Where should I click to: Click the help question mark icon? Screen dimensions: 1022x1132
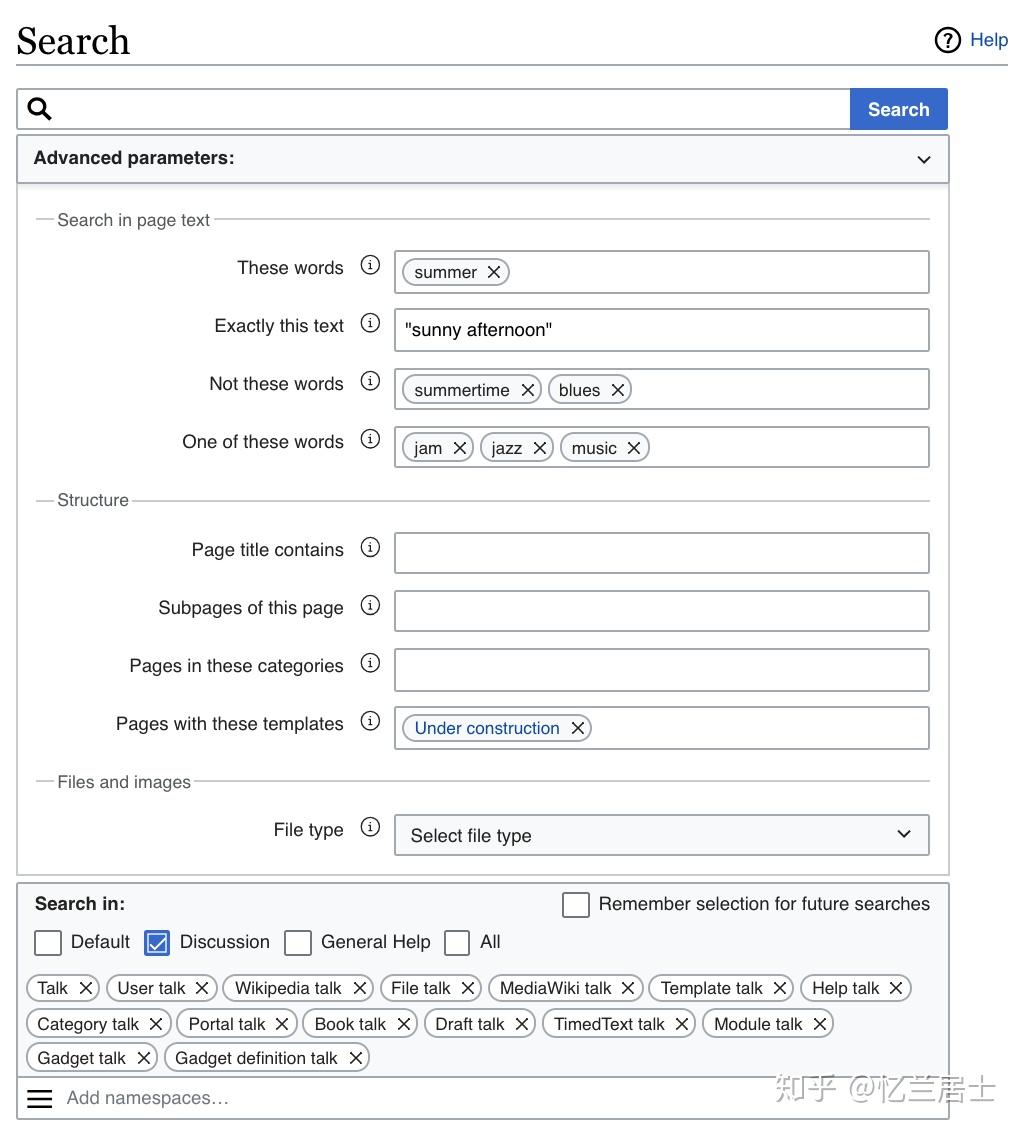[947, 40]
